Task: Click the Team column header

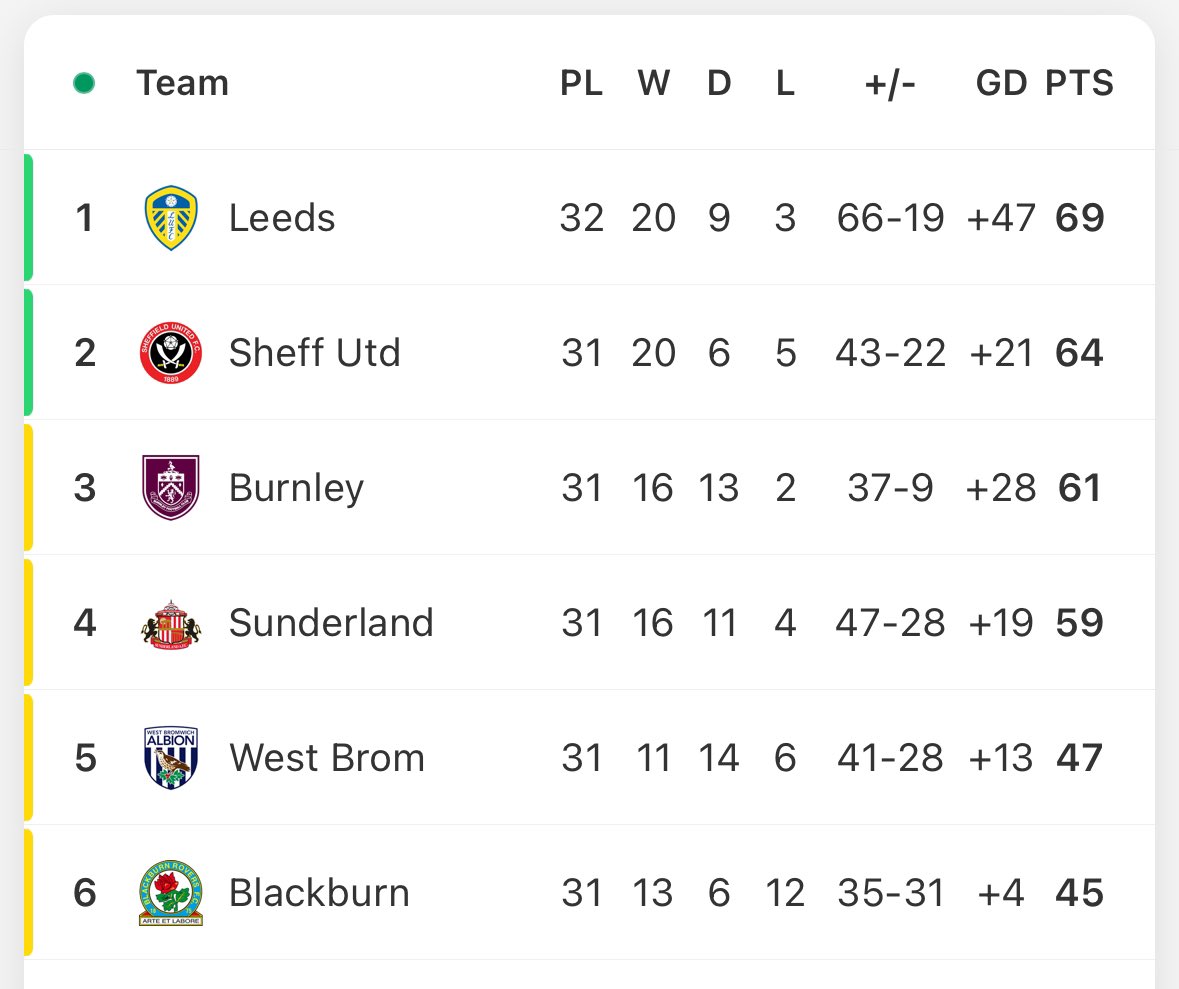Action: pyautogui.click(x=183, y=83)
